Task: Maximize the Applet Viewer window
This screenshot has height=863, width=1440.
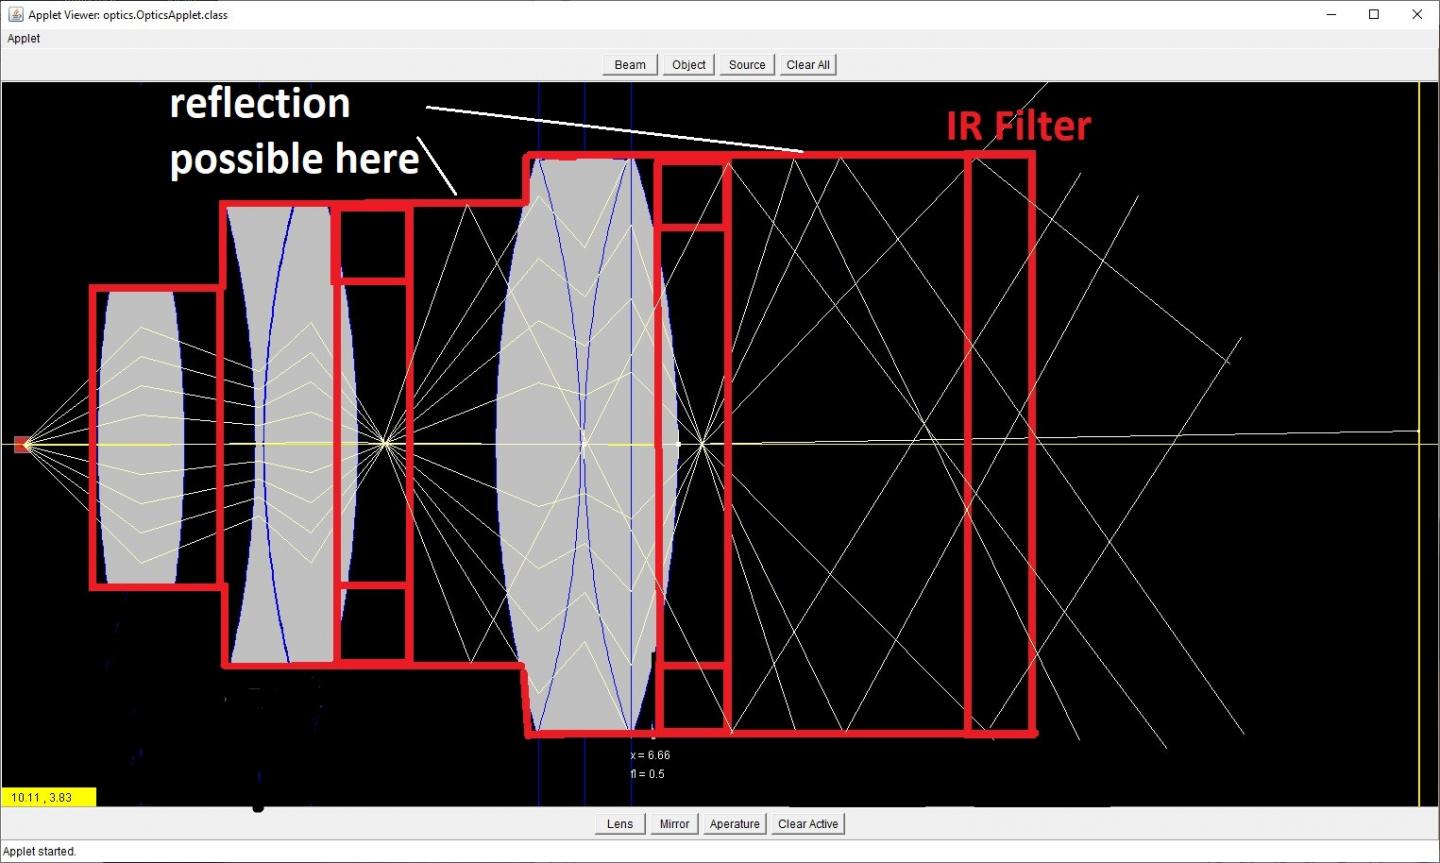Action: (1374, 14)
